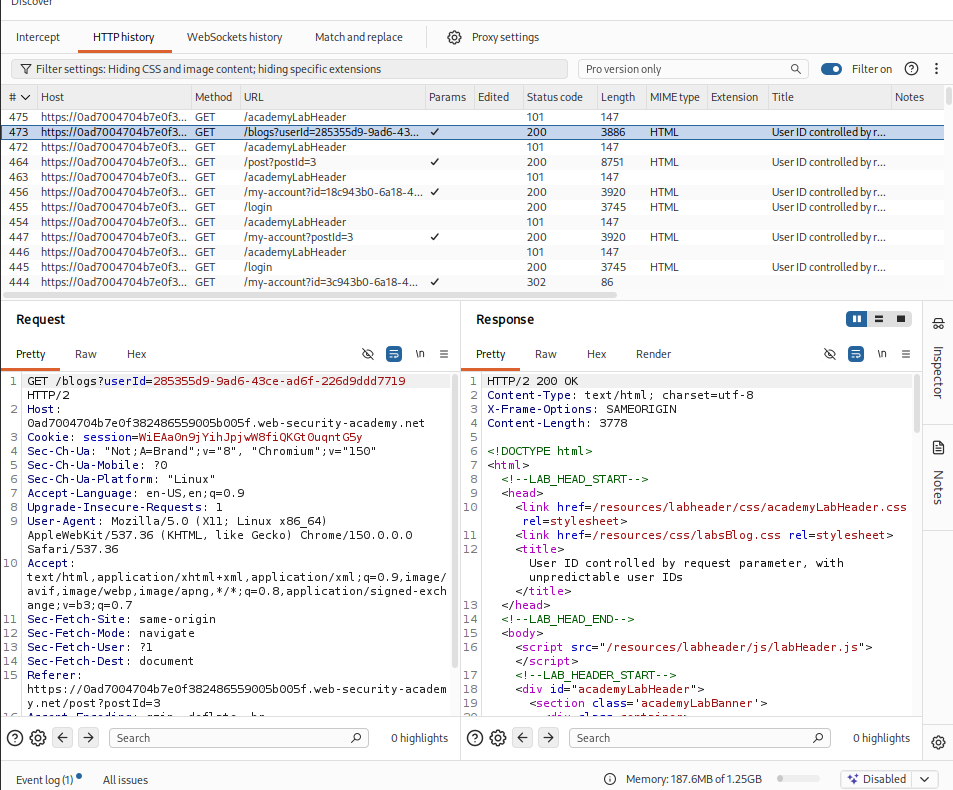Toggle word wrap in the Response pane
This screenshot has height=790, width=953.
pyautogui.click(x=856, y=354)
